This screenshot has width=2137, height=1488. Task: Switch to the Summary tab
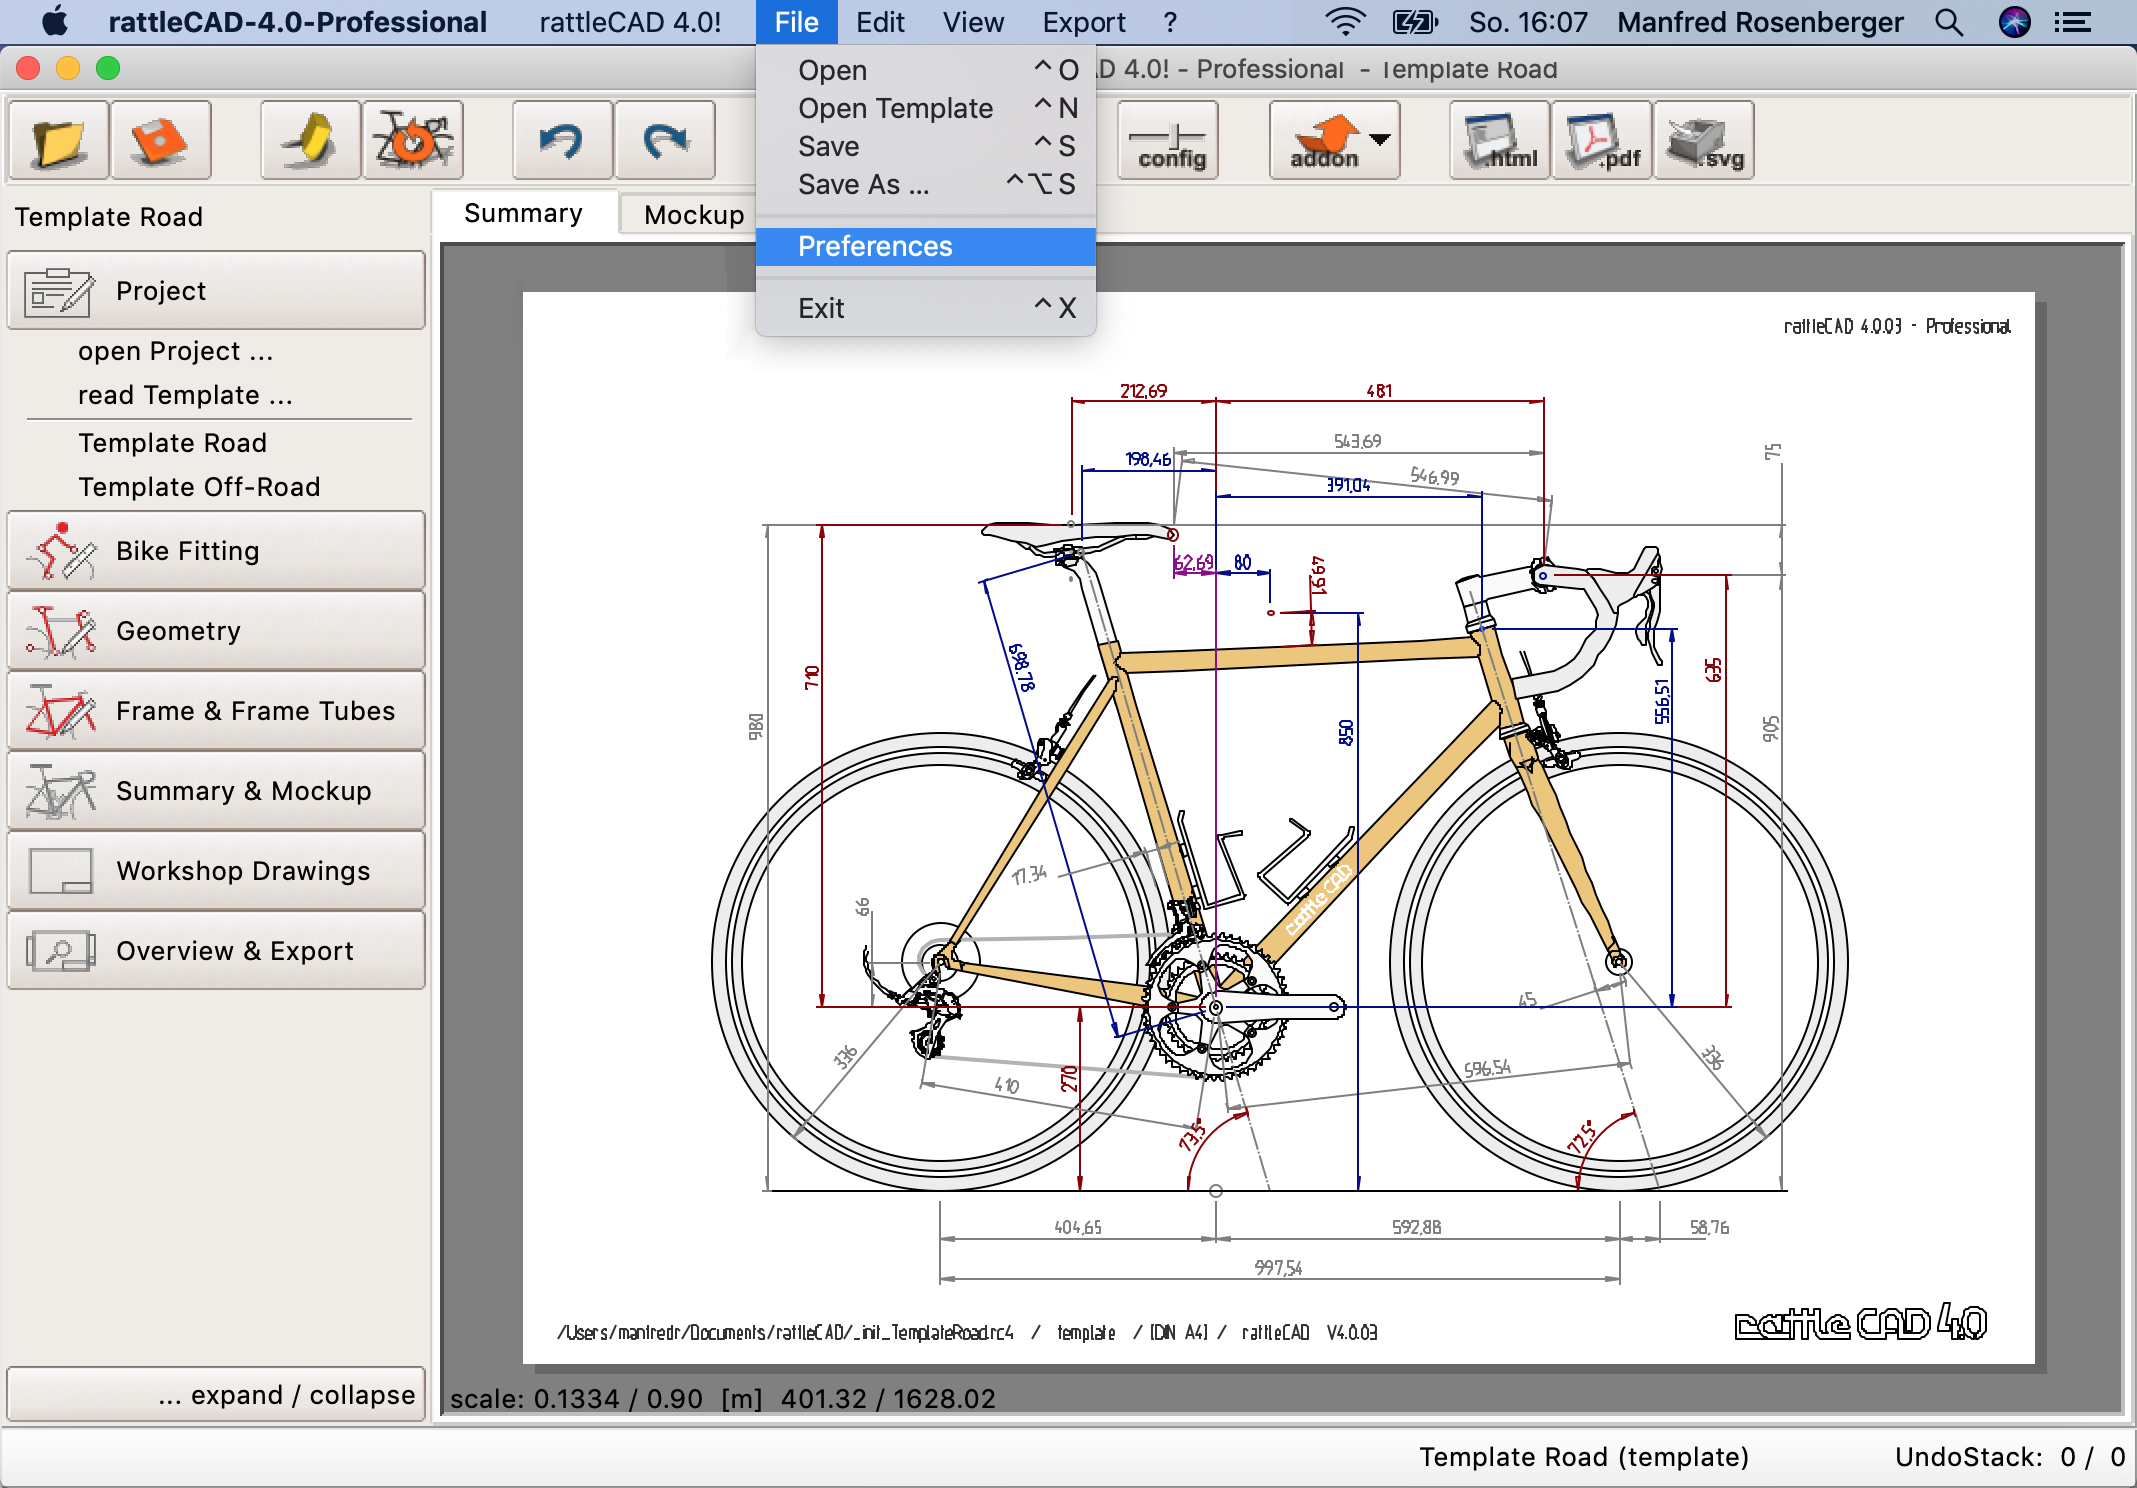click(523, 213)
